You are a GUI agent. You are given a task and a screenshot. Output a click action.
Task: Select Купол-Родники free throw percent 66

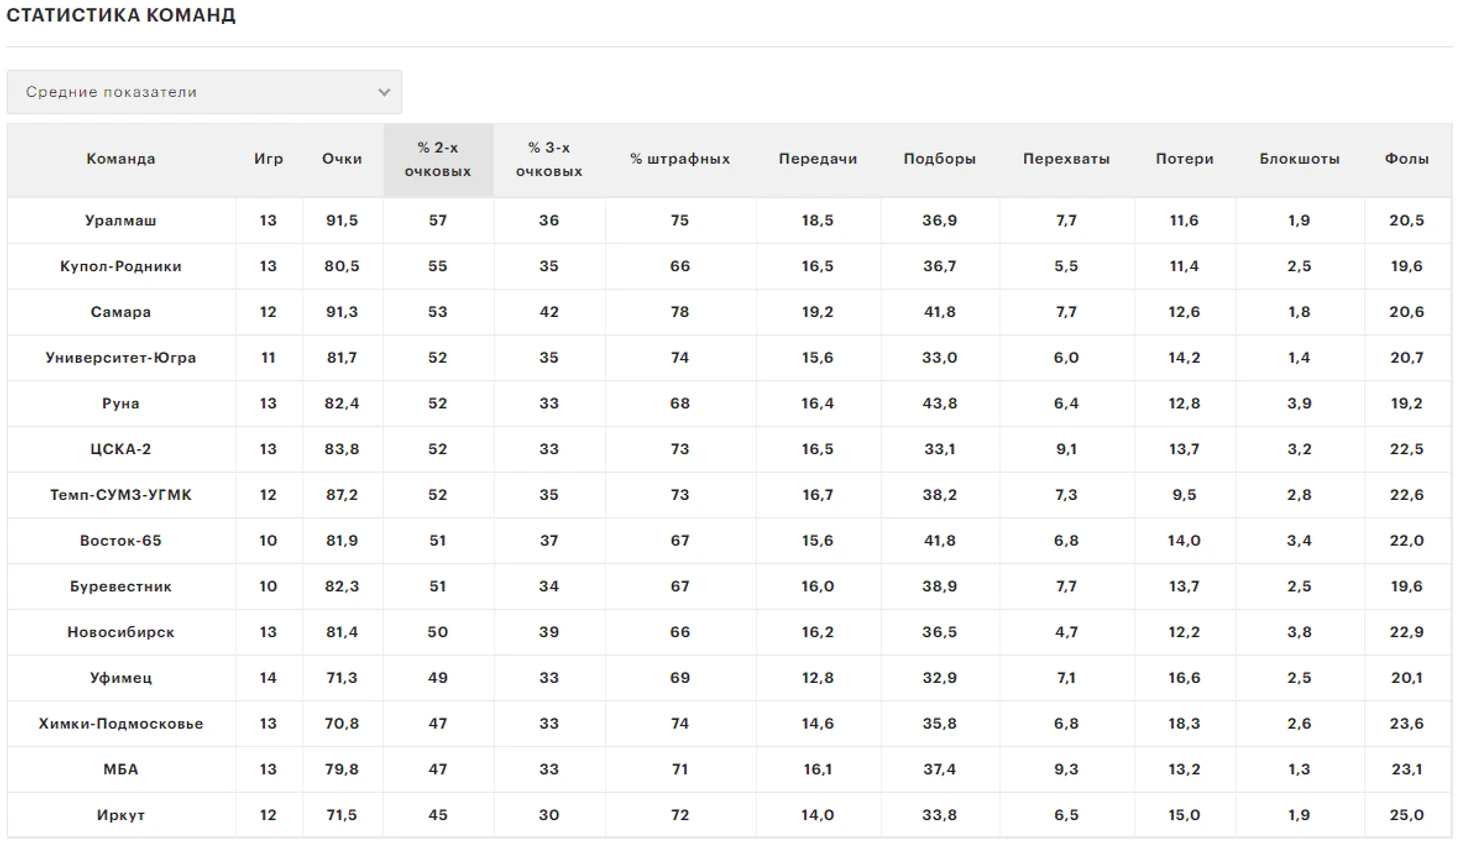pyautogui.click(x=680, y=267)
